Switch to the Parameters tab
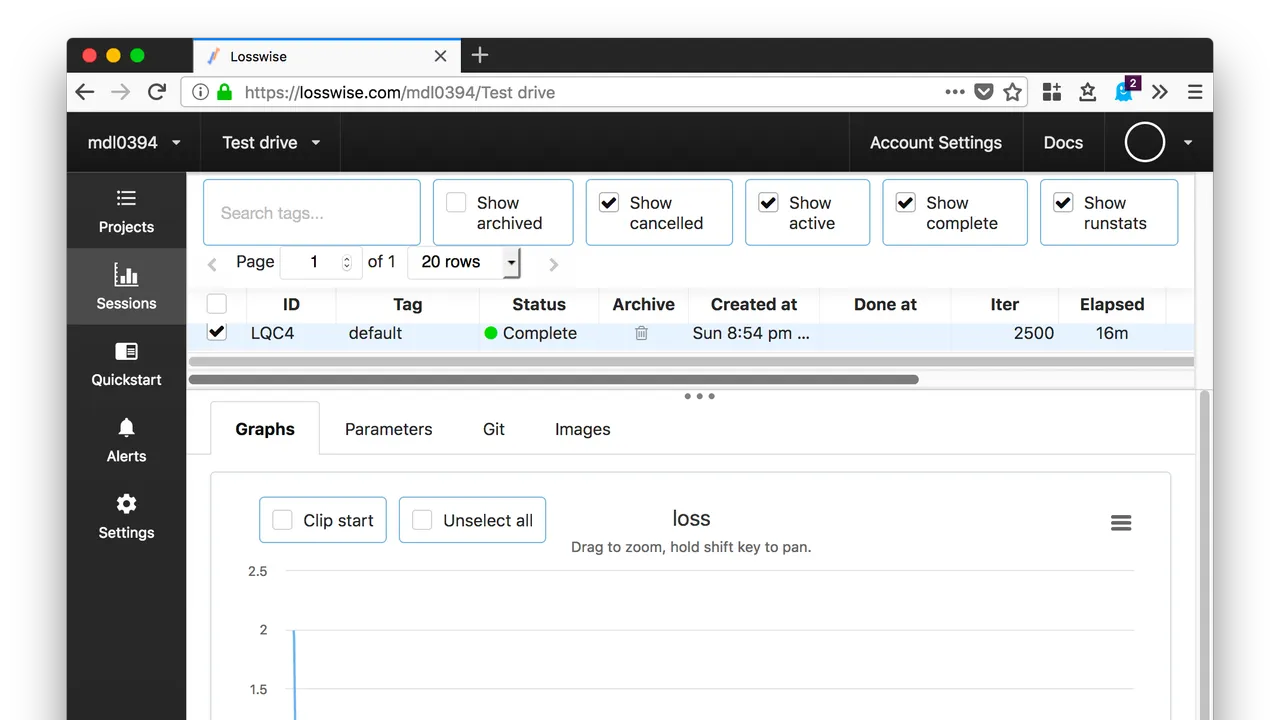 pyautogui.click(x=389, y=429)
